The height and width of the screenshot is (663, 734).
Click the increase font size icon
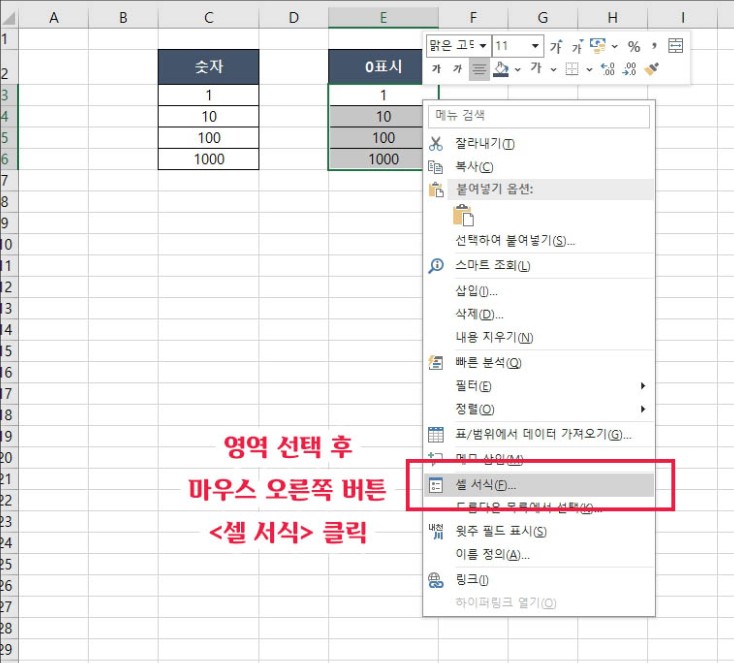[x=558, y=46]
